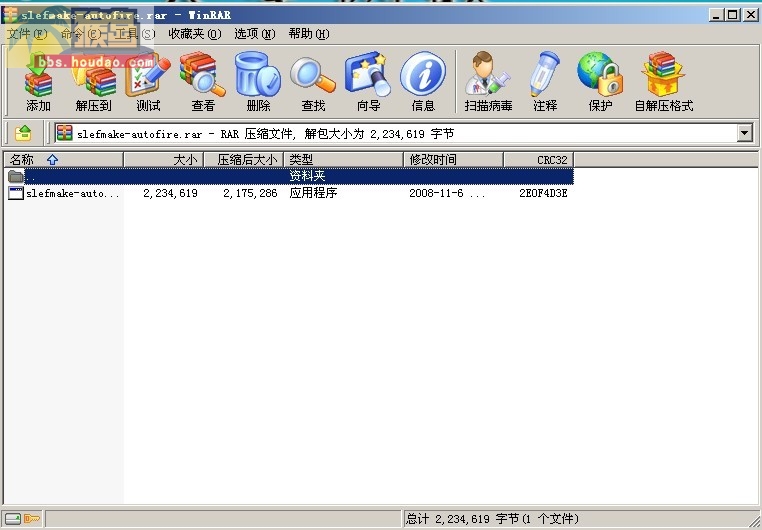Open the 文件(F) menu
The height and width of the screenshot is (530, 762).
click(x=27, y=34)
